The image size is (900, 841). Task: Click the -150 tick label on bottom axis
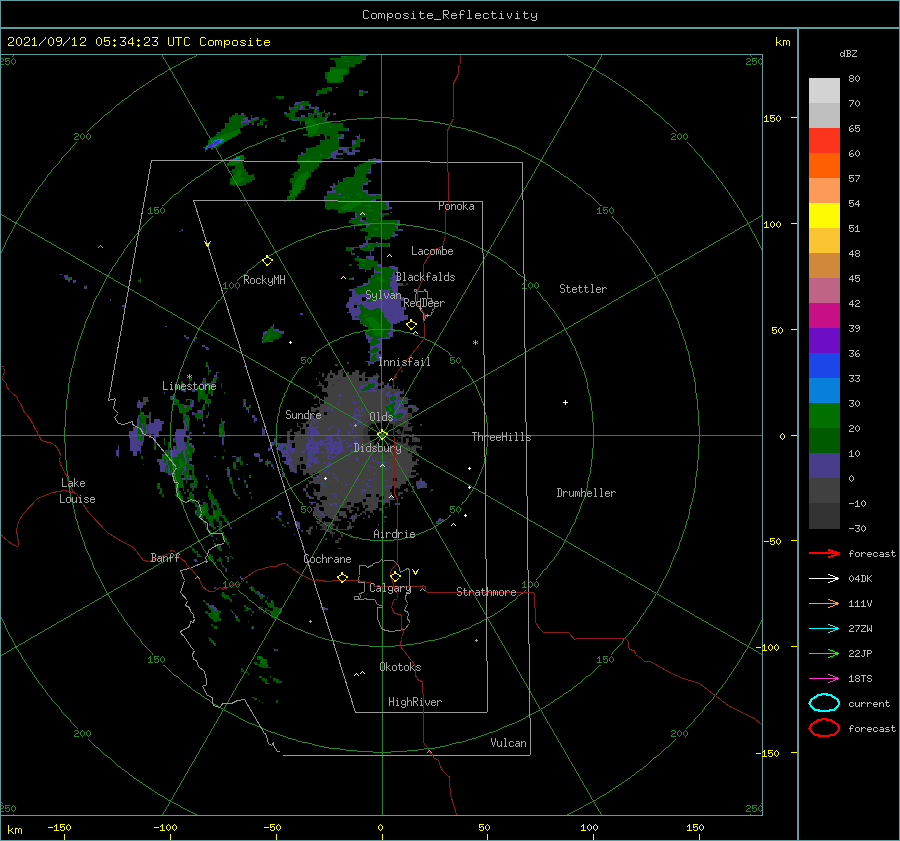[x=59, y=827]
